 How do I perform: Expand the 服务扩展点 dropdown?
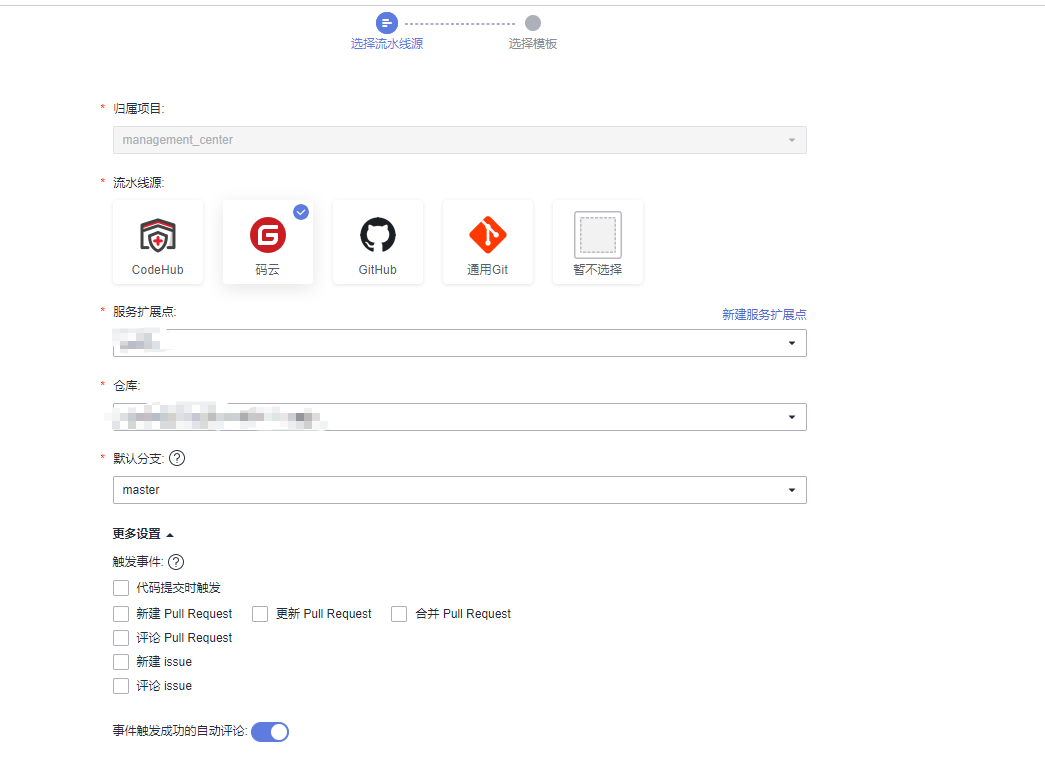pyautogui.click(x=460, y=343)
